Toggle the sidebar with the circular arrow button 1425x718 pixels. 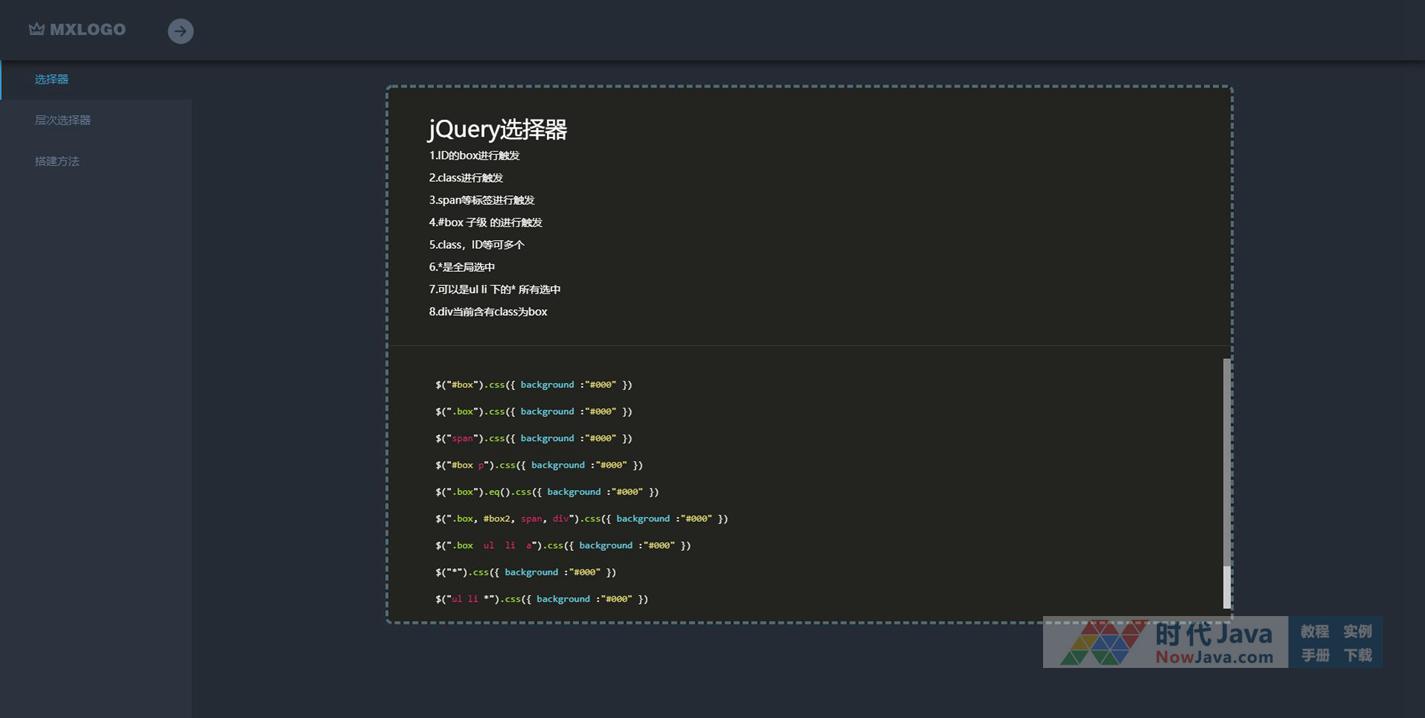tap(180, 31)
